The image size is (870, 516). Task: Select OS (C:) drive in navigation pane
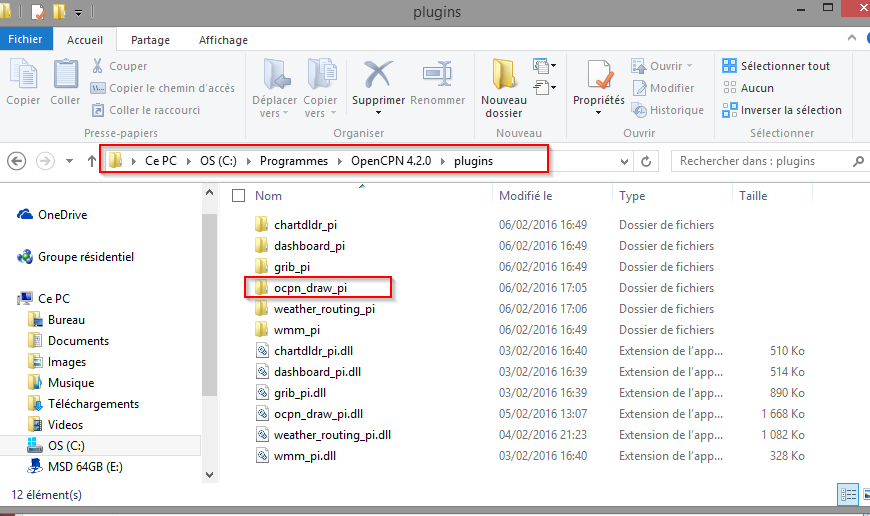click(x=100, y=446)
